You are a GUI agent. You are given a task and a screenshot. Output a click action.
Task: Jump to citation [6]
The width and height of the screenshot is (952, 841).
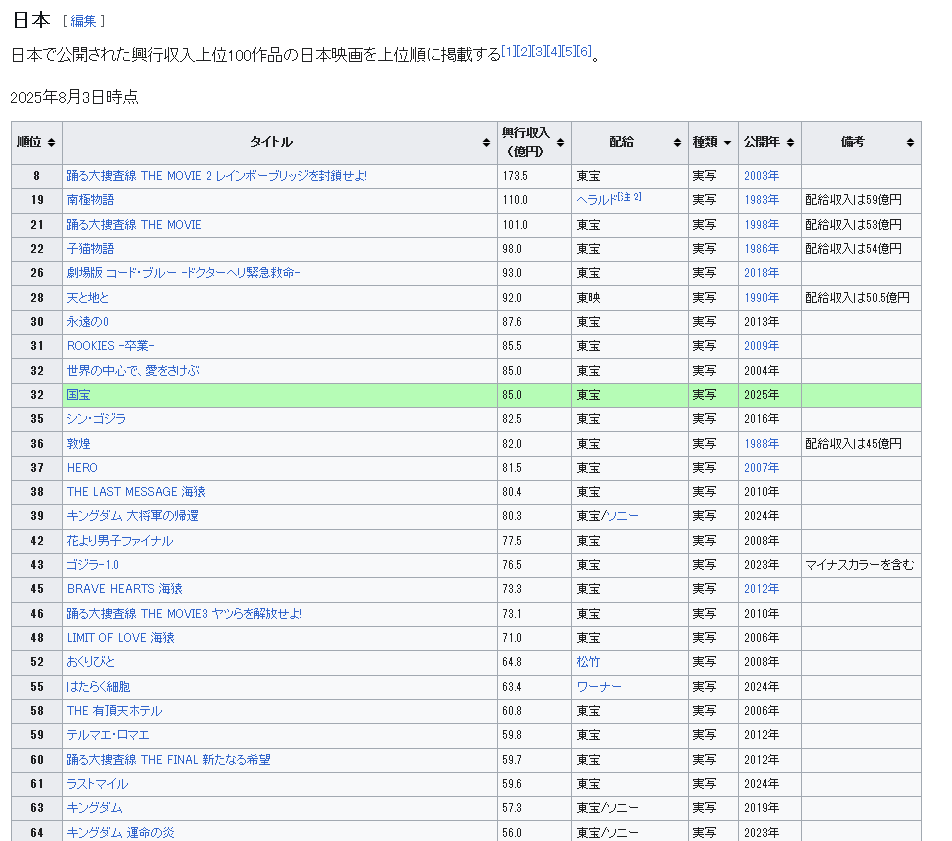tap(585, 52)
